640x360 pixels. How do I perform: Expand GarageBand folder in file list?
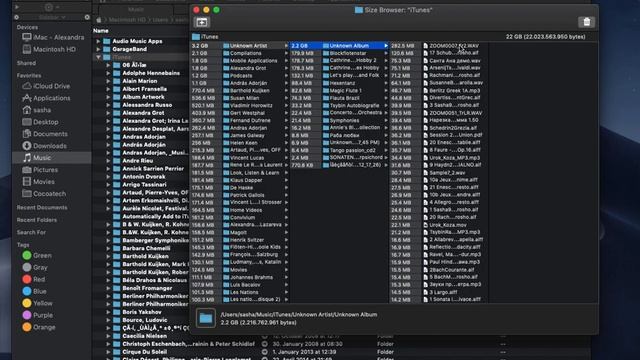coord(98,49)
